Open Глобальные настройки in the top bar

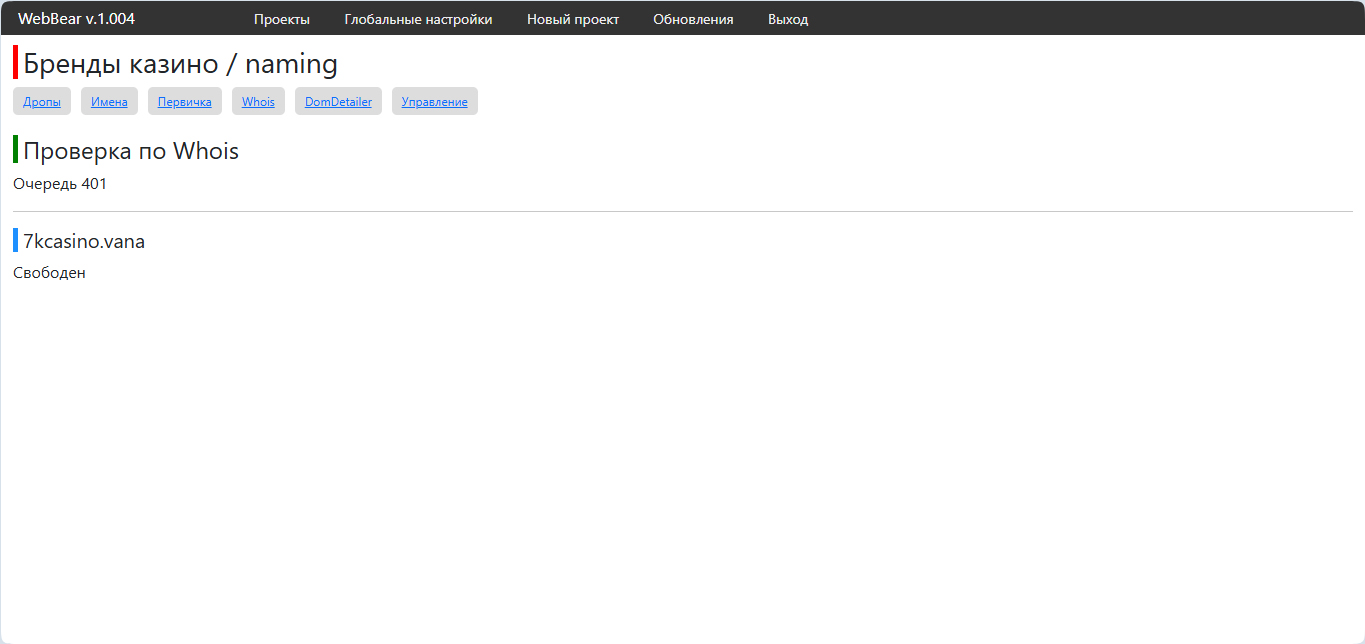418,19
